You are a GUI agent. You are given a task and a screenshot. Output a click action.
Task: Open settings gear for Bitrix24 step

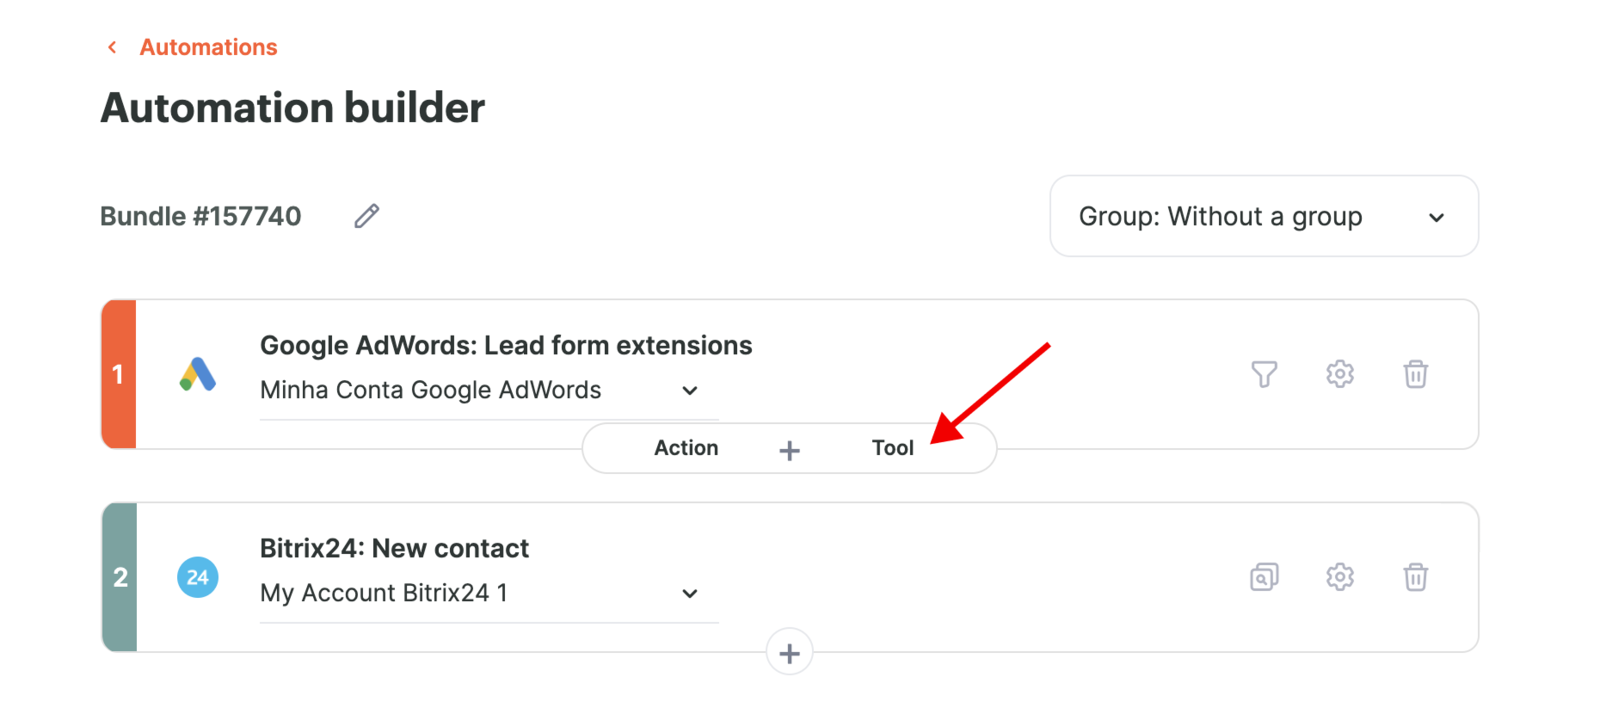[1340, 577]
